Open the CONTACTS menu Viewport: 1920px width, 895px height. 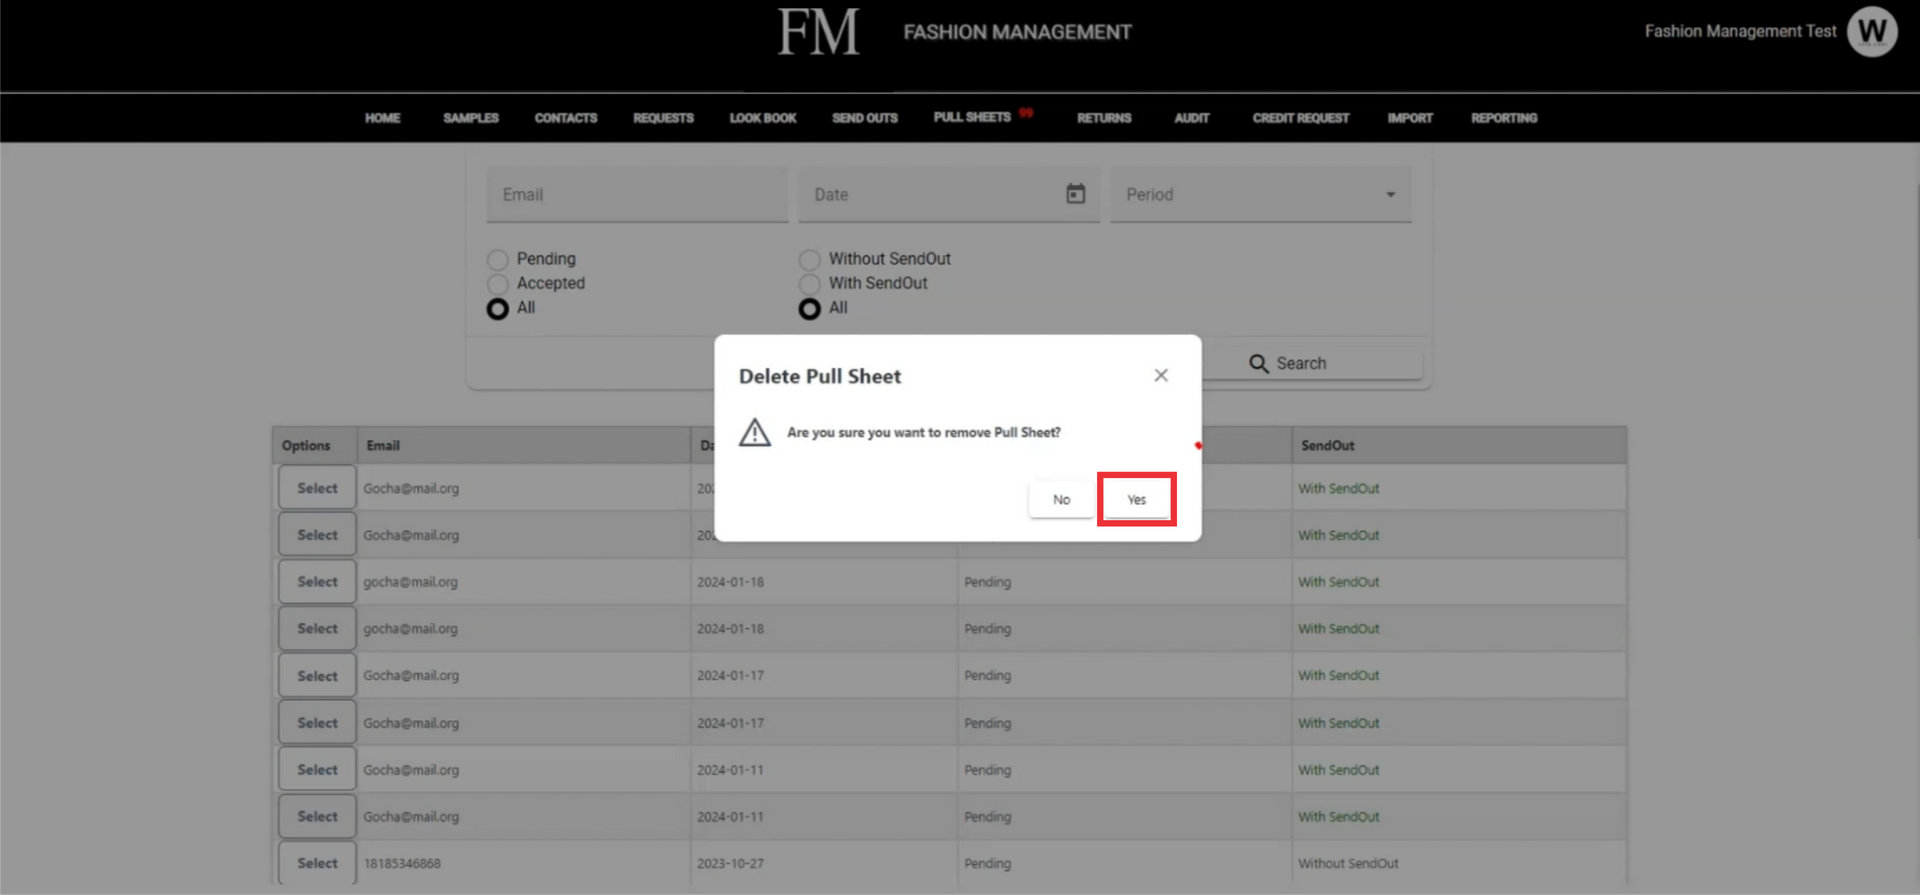[x=566, y=118]
